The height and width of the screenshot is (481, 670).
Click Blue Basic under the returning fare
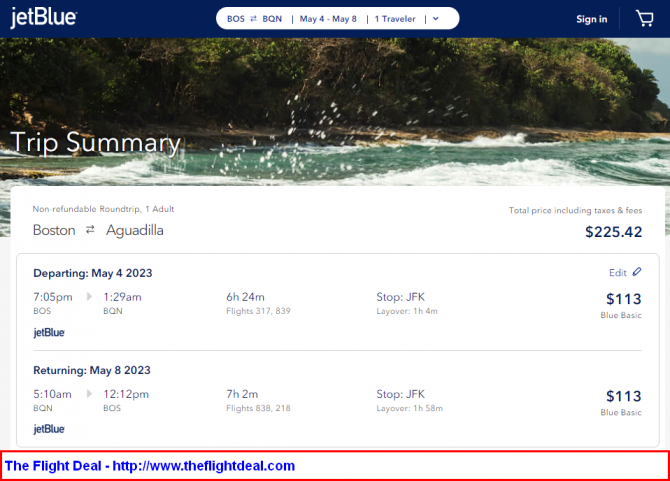pyautogui.click(x=621, y=412)
